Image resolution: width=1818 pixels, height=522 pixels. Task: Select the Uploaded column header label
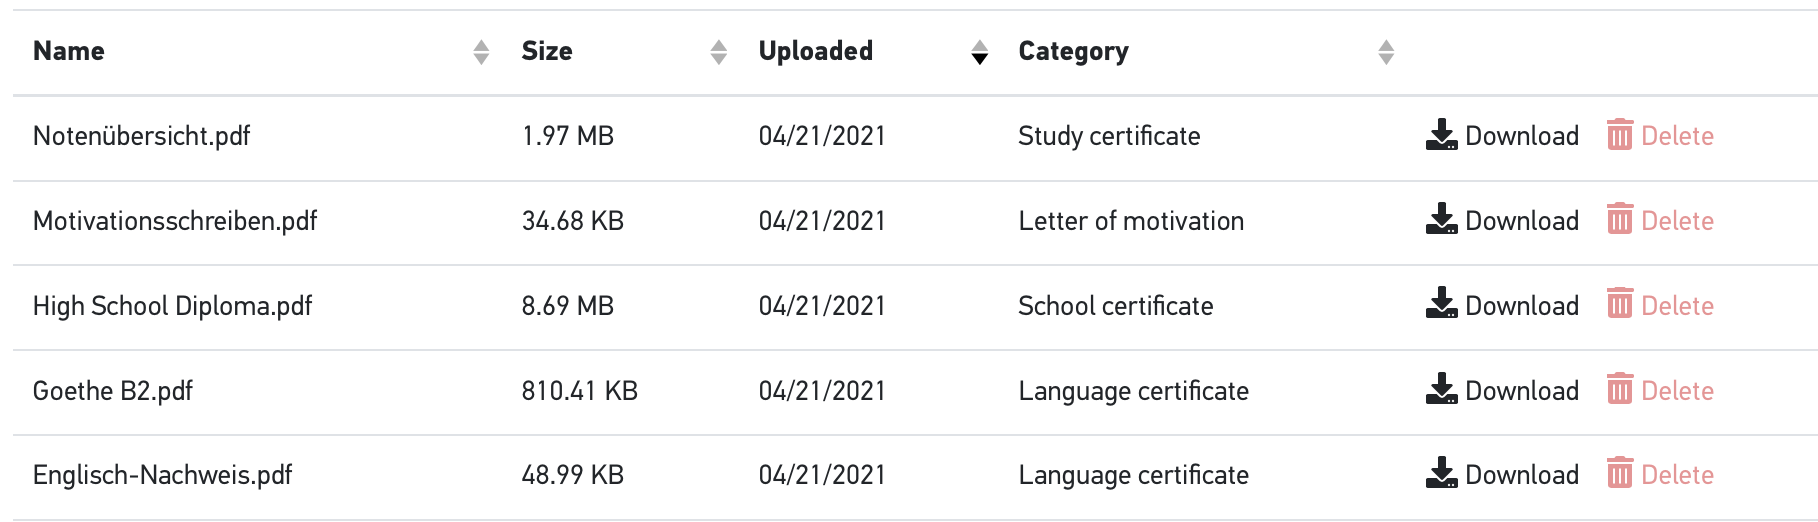815,51
